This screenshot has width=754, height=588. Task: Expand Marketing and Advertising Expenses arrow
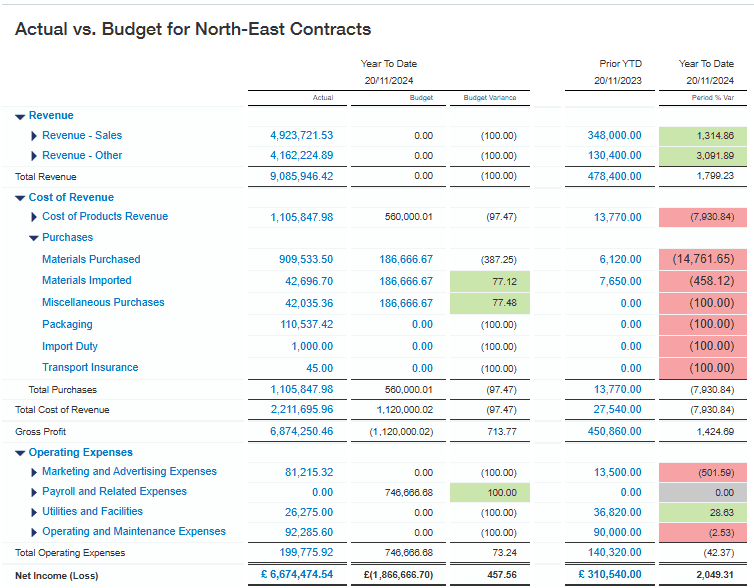coord(34,472)
